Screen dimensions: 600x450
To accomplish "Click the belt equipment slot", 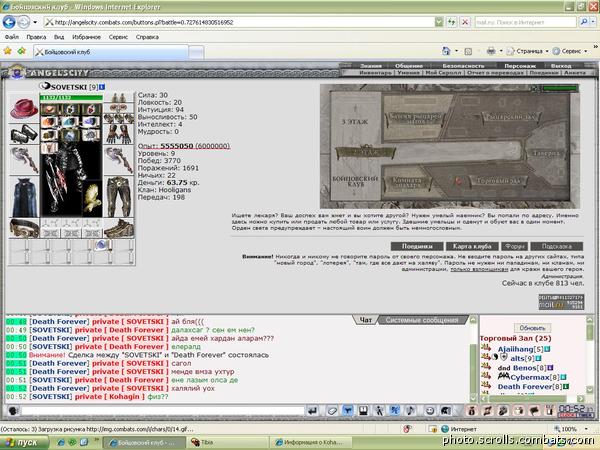I will (24, 228).
